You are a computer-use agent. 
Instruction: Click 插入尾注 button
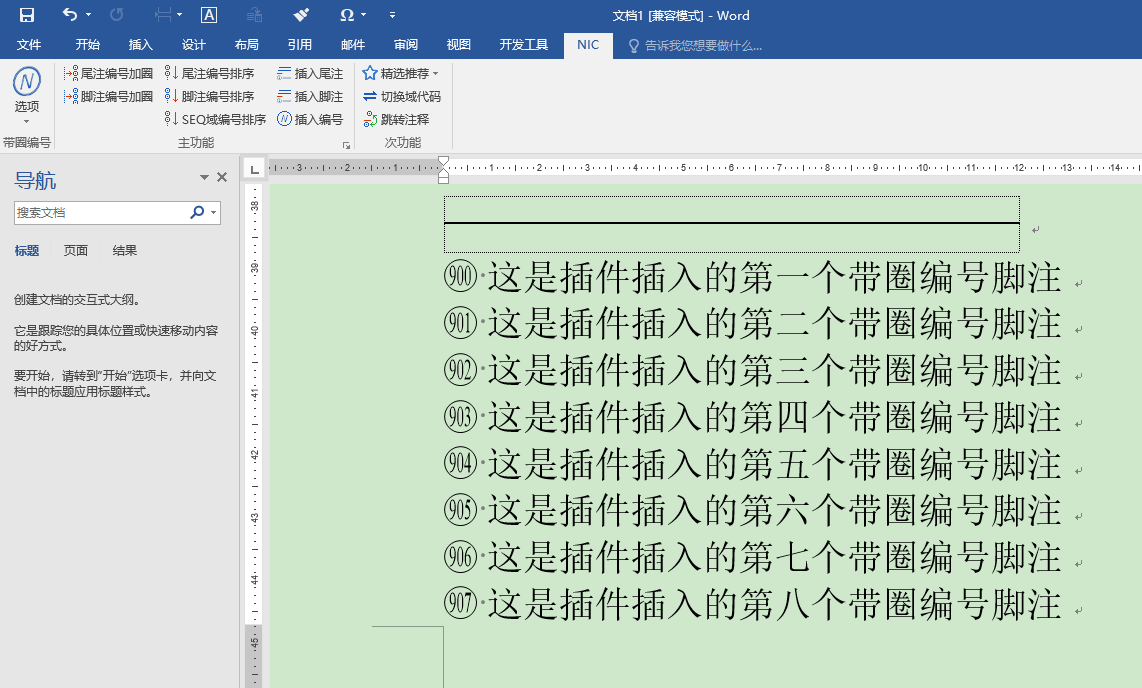click(x=310, y=74)
